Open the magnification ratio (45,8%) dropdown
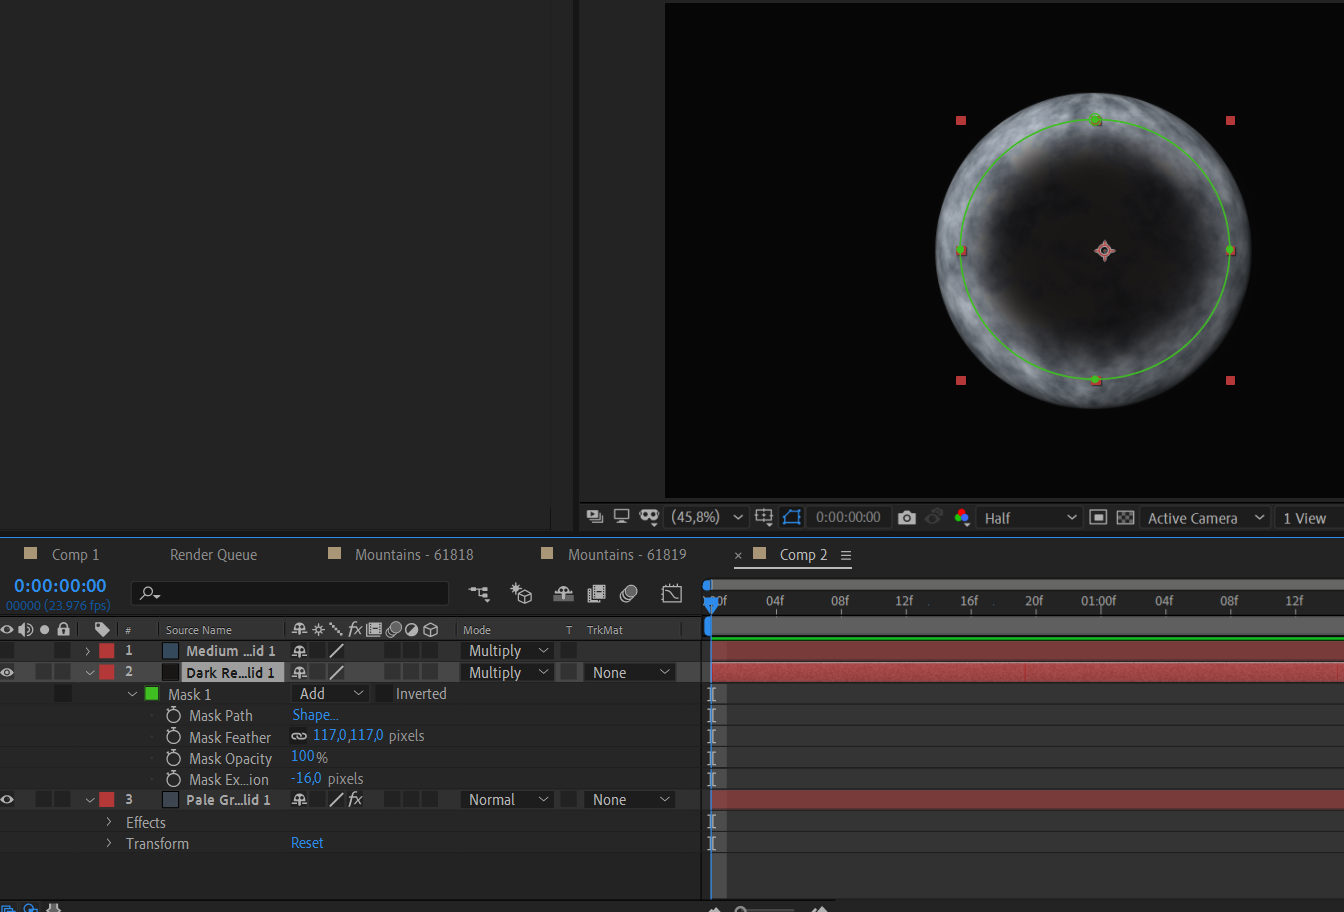Screen dimensions: 1344x912 (706, 517)
